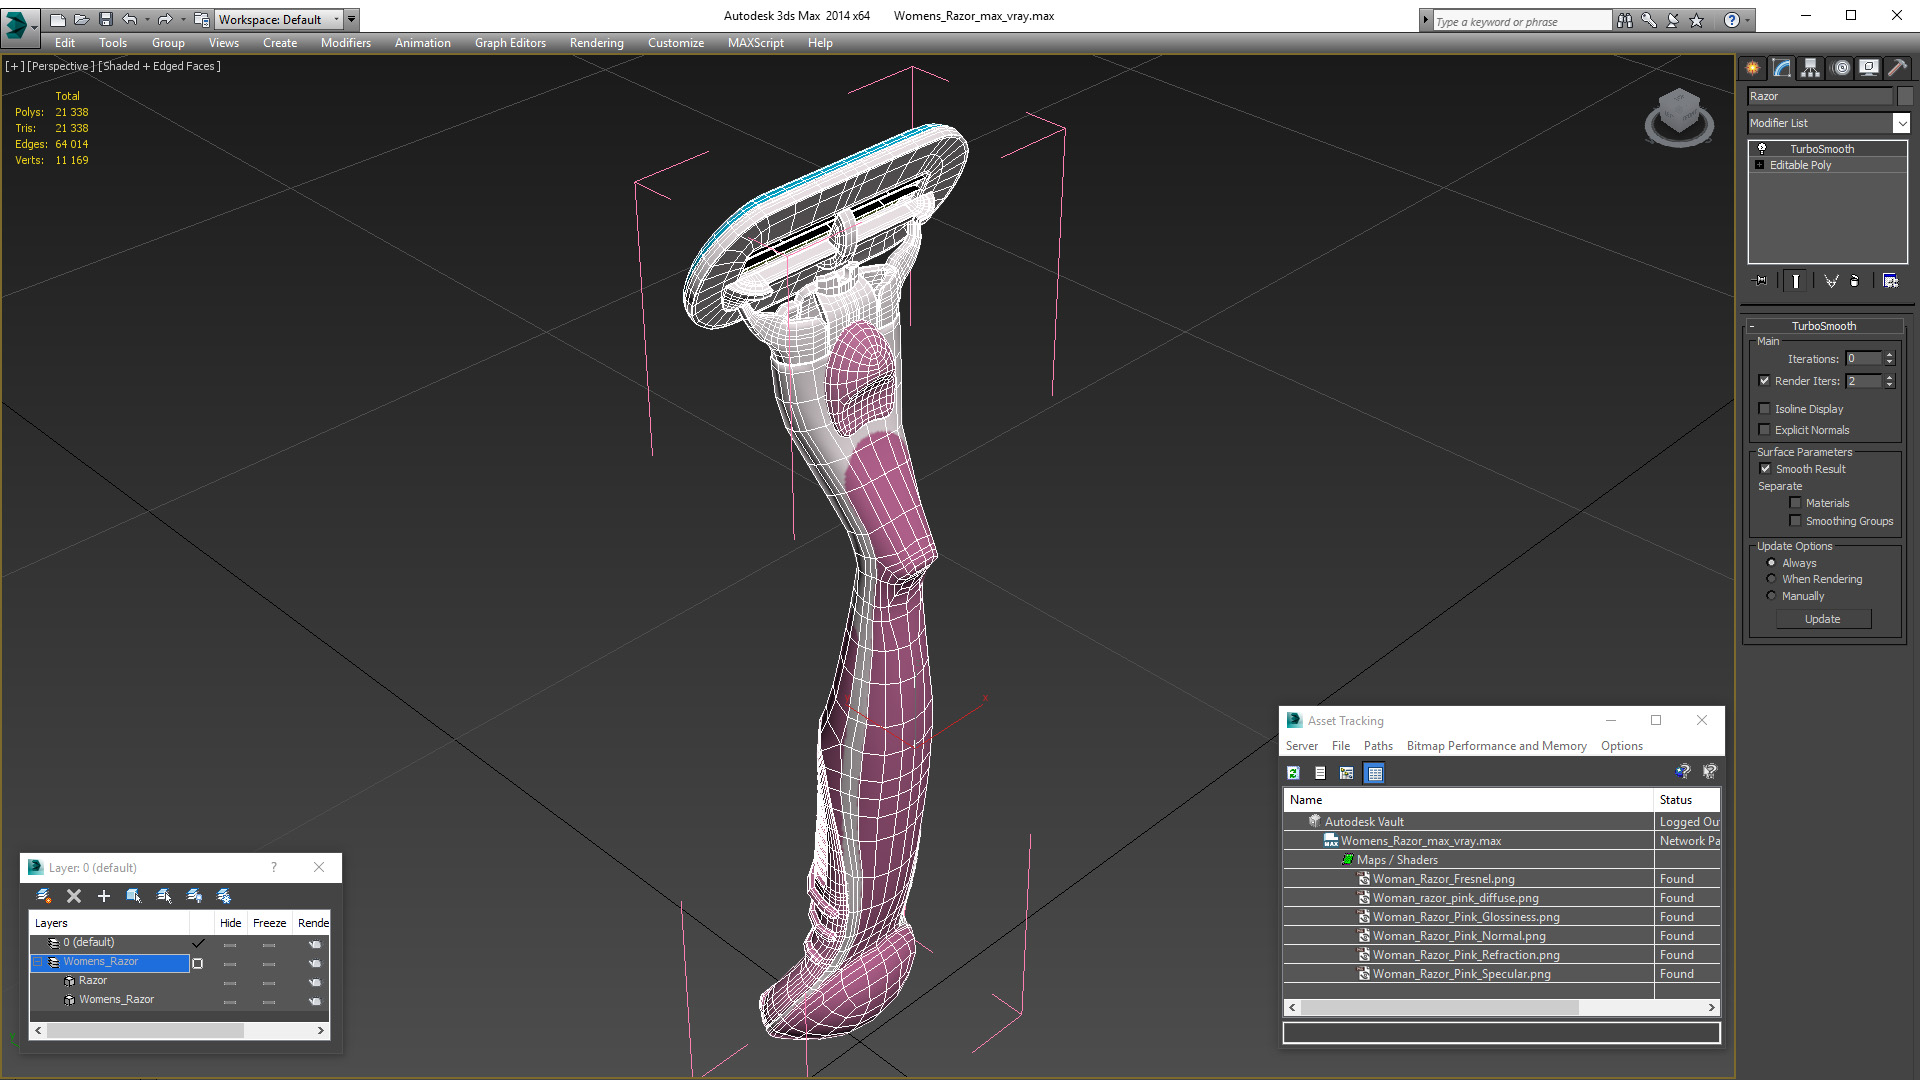The image size is (1920, 1080).
Task: Enable Separate by Smoothing Groups checkbox
Action: tap(1796, 521)
